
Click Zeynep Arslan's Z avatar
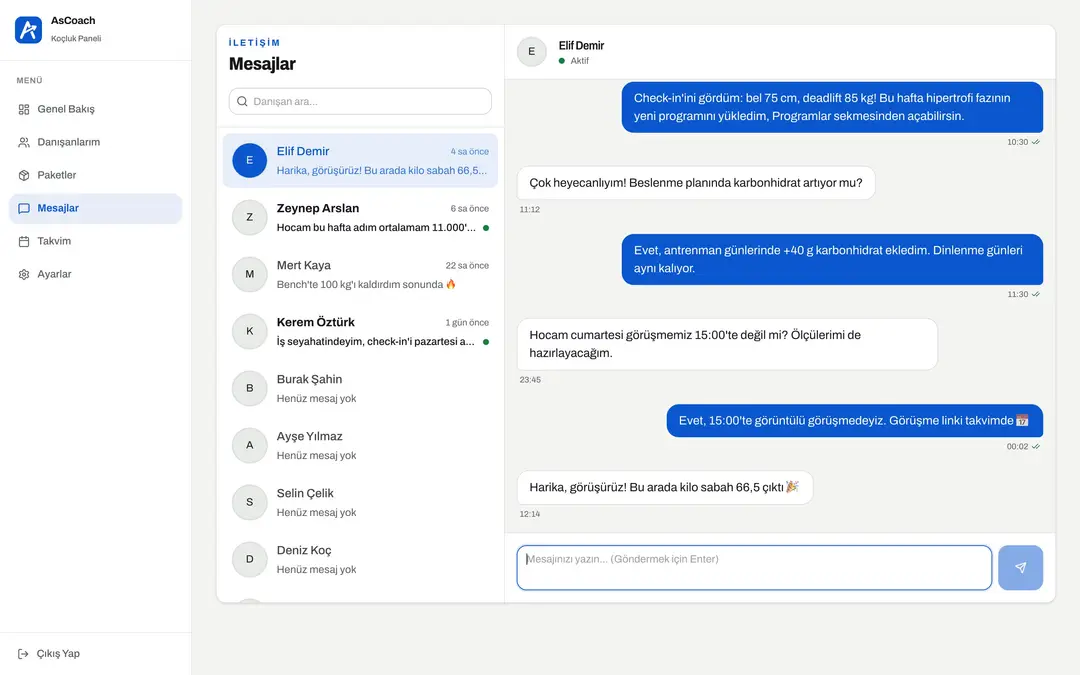point(249,218)
